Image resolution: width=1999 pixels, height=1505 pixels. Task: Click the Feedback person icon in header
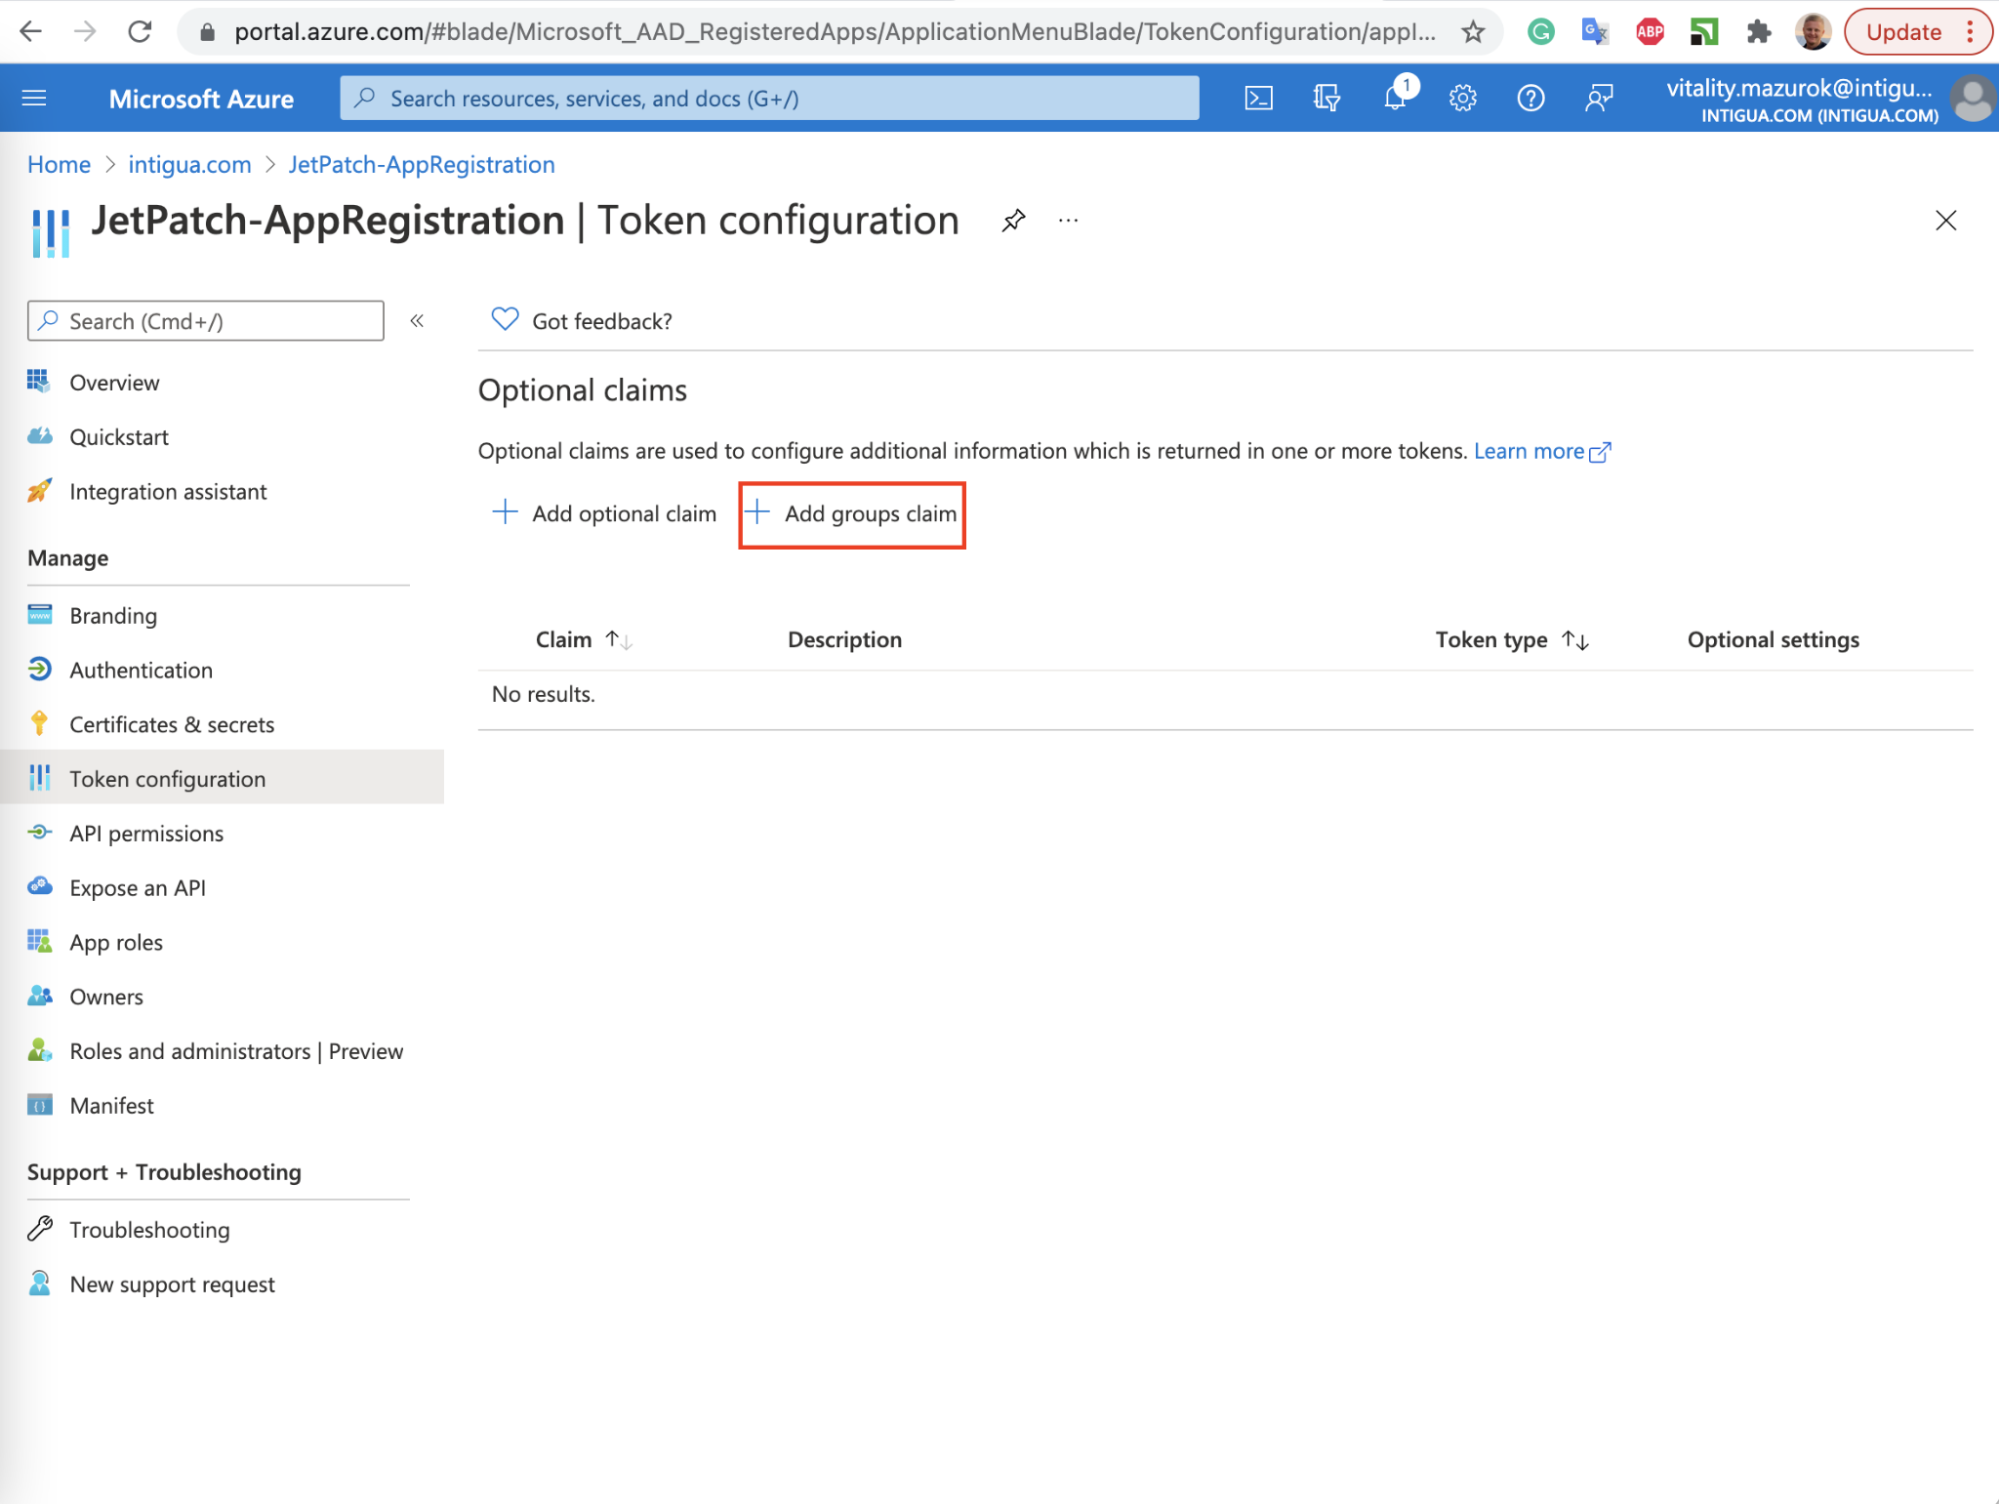pos(1598,98)
